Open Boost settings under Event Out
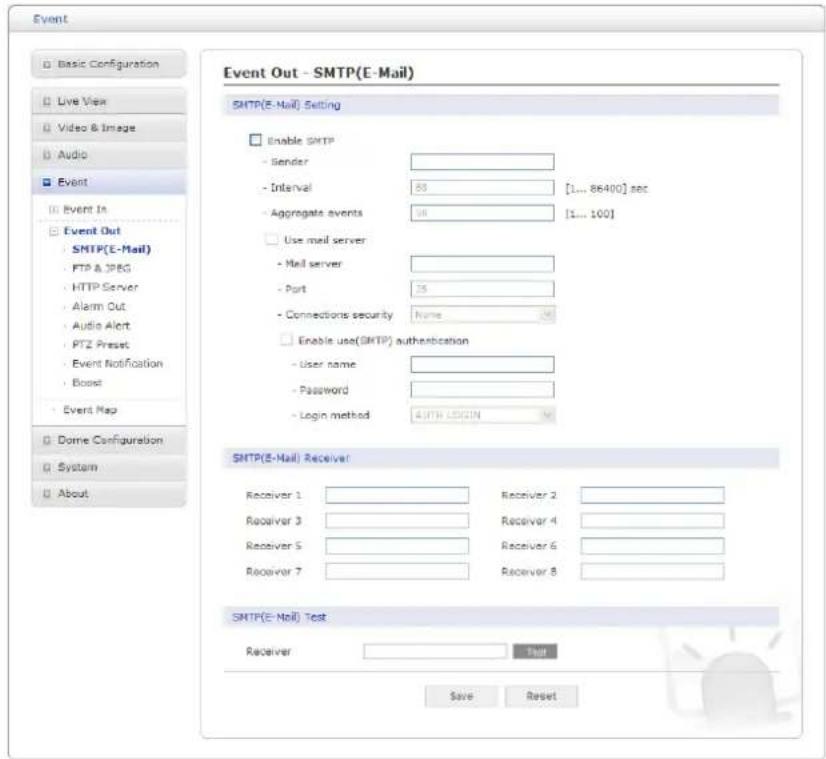 click(x=87, y=382)
